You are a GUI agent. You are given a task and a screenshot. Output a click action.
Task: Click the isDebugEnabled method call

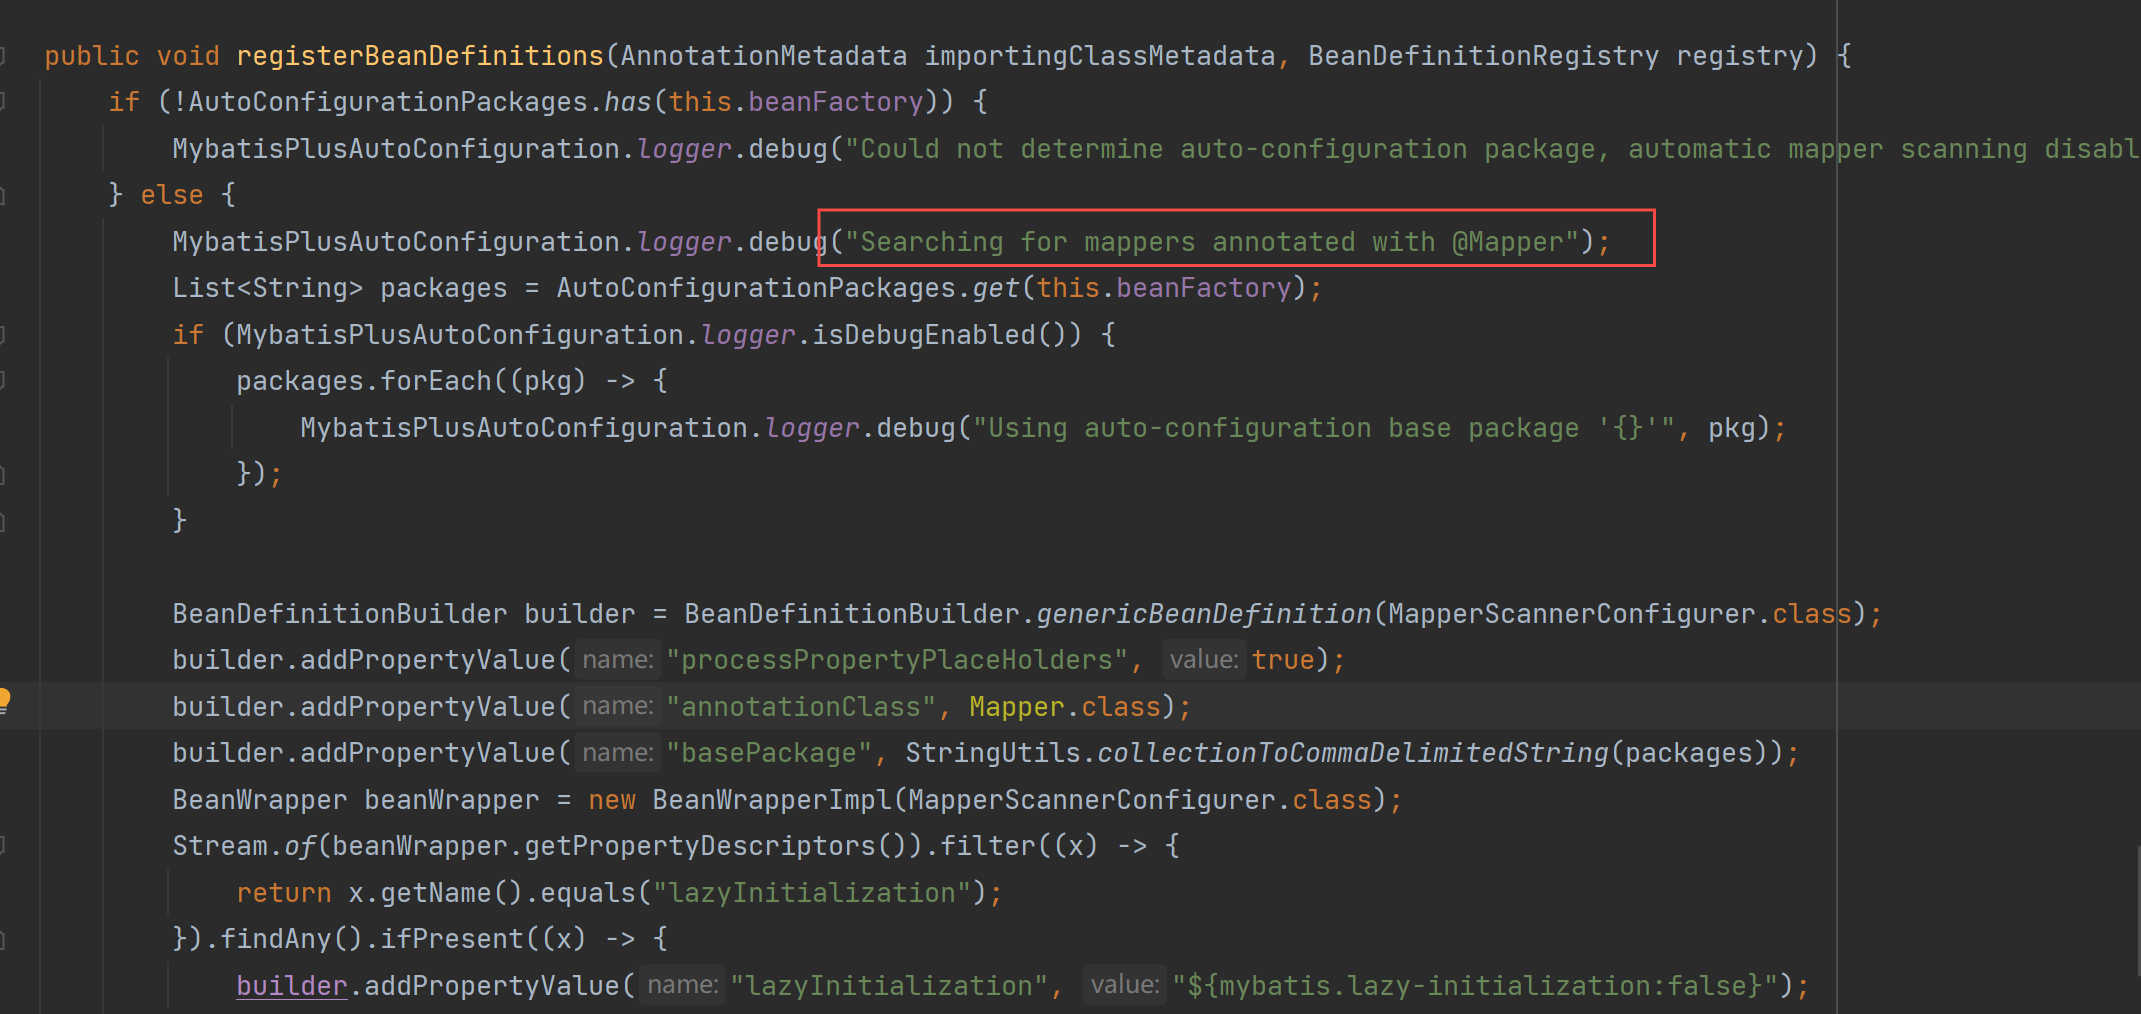coord(924,335)
